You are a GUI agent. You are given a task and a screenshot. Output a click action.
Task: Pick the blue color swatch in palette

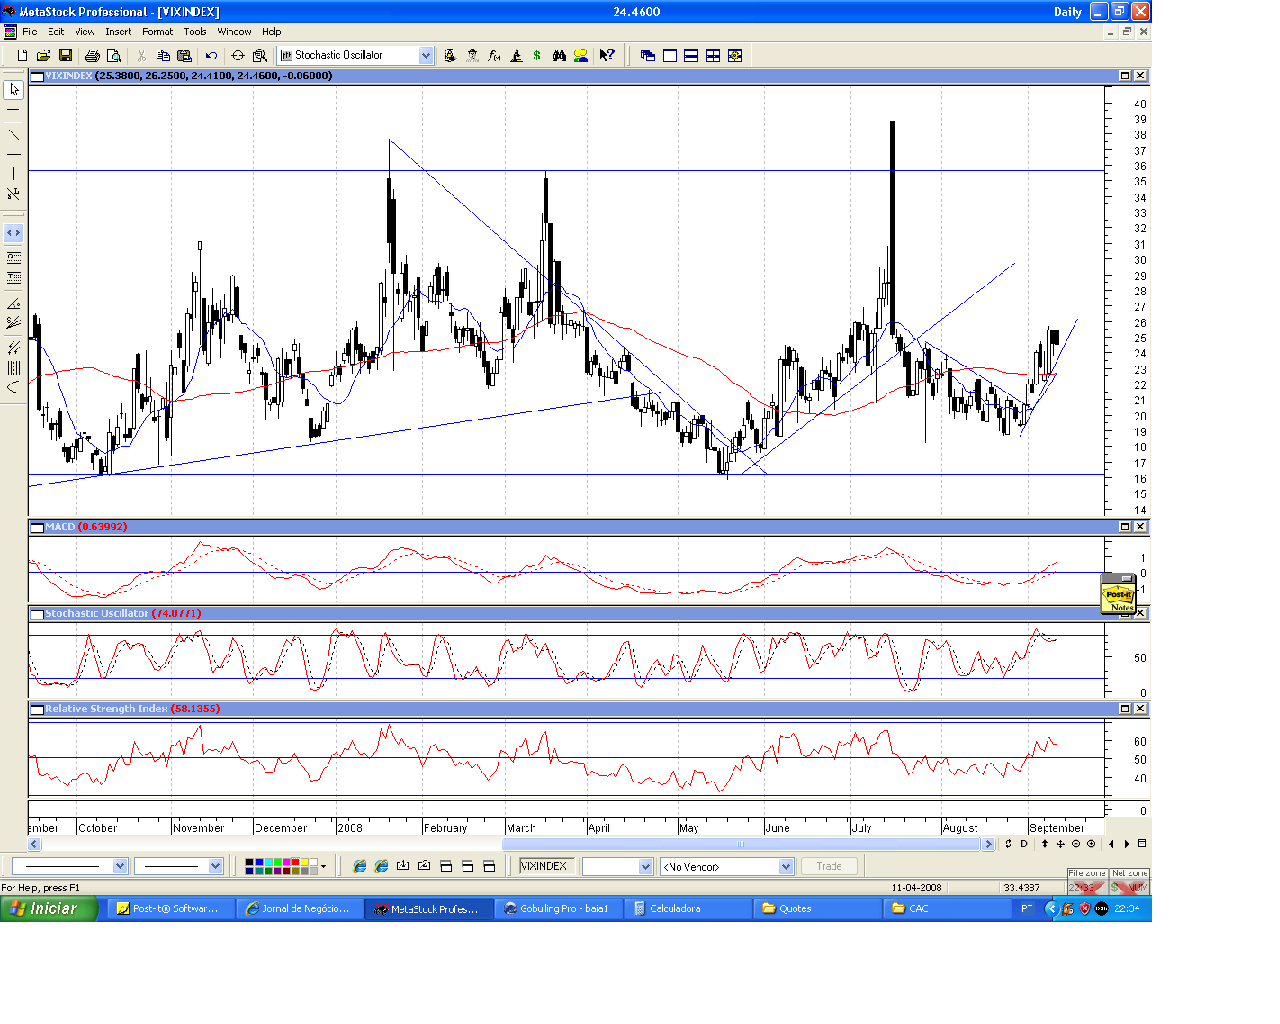coord(259,862)
